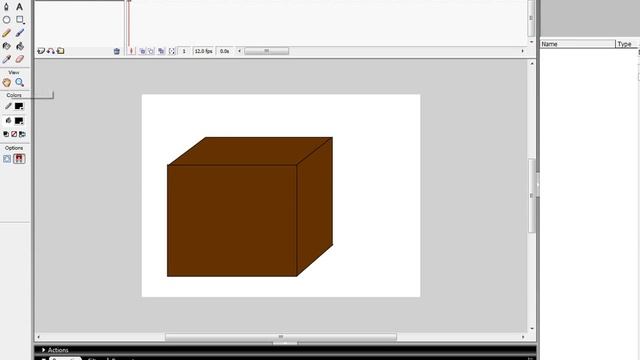Select the Ink Bottle tool
This screenshot has height=360, width=640.
7,46
